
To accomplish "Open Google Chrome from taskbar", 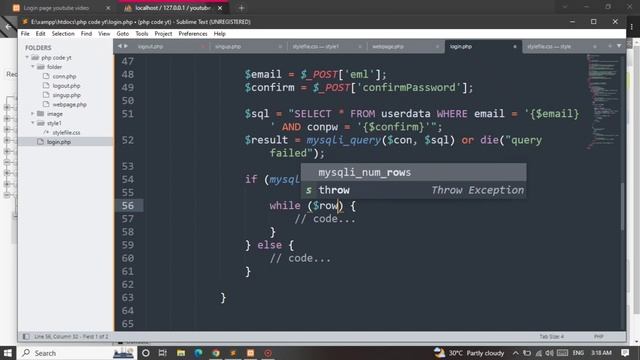I will (216, 353).
